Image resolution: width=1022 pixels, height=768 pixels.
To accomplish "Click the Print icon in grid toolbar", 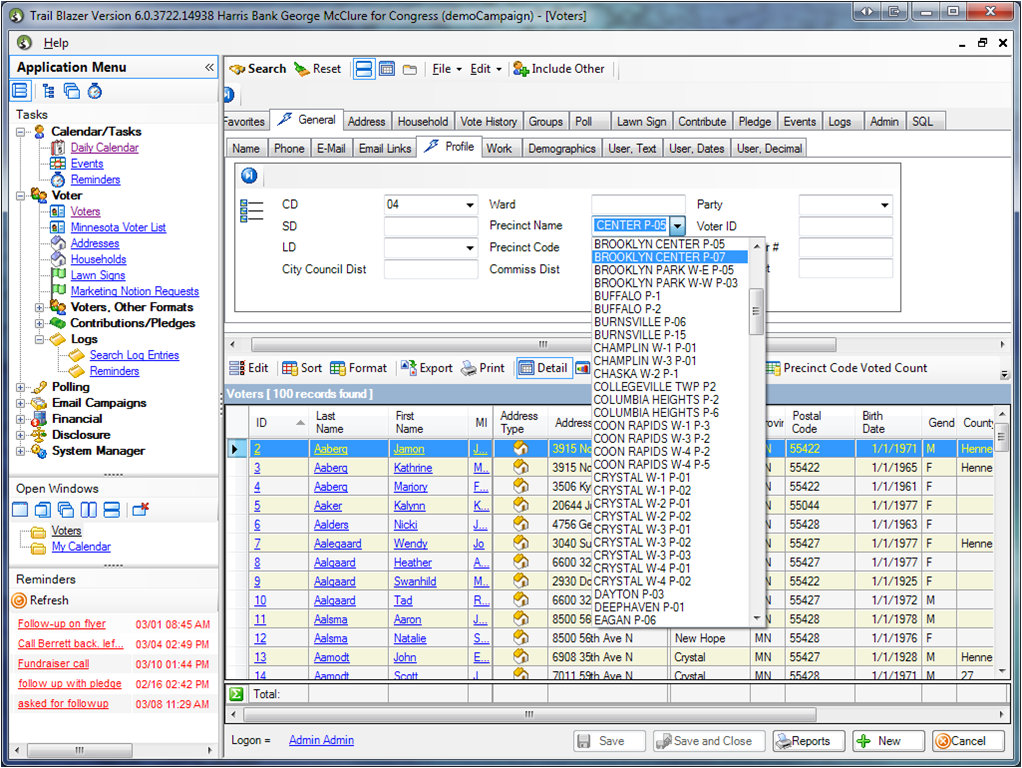I will (469, 368).
